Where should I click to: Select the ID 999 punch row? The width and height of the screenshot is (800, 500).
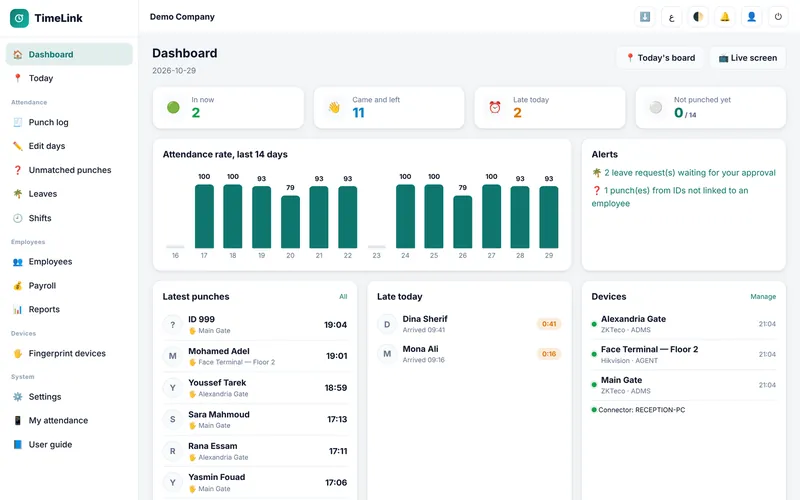pyautogui.click(x=255, y=324)
